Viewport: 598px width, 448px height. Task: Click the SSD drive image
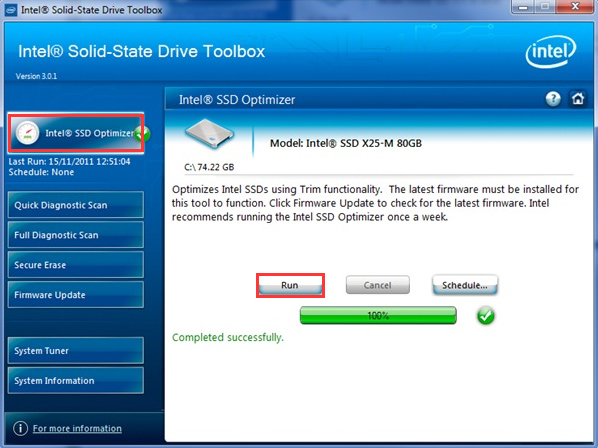point(209,133)
